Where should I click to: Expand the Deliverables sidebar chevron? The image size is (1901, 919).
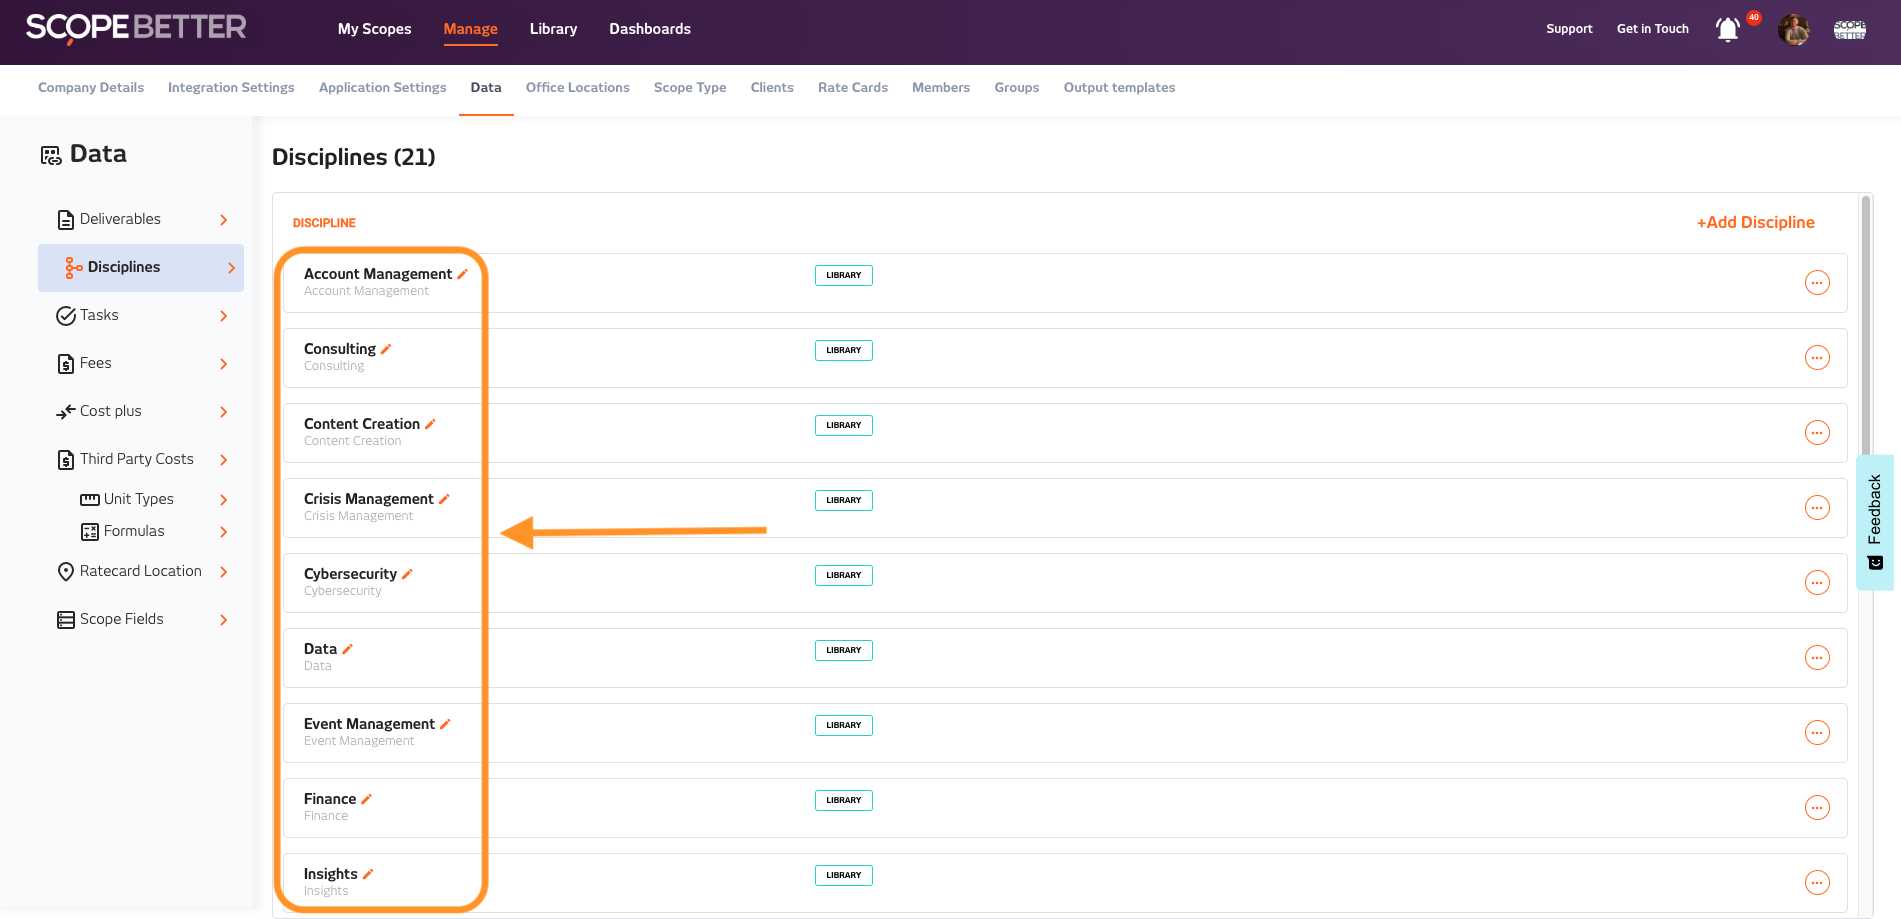click(x=224, y=220)
